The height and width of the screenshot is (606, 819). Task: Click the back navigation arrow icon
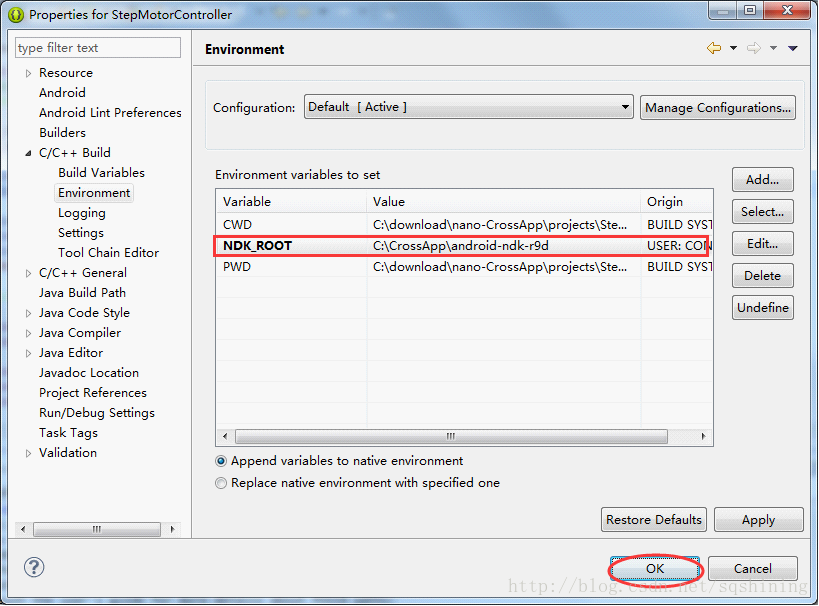(x=714, y=48)
